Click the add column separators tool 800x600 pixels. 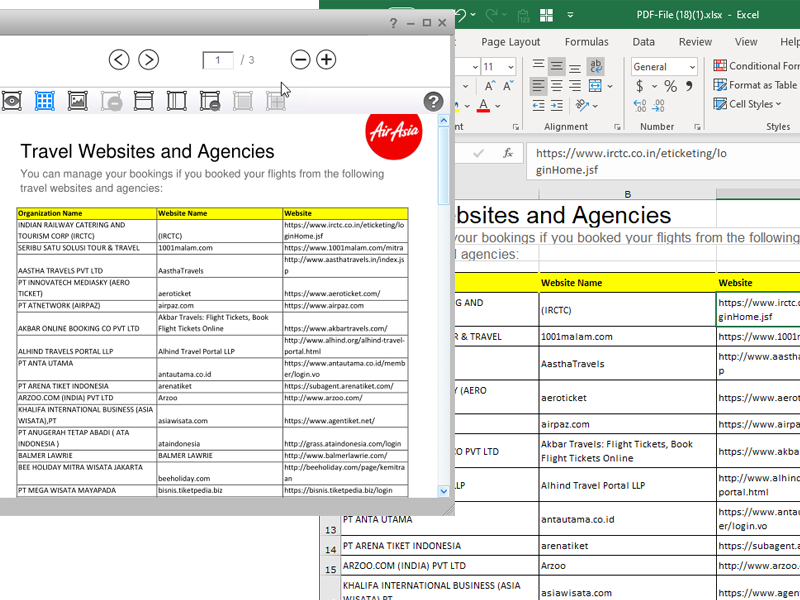[x=177, y=101]
